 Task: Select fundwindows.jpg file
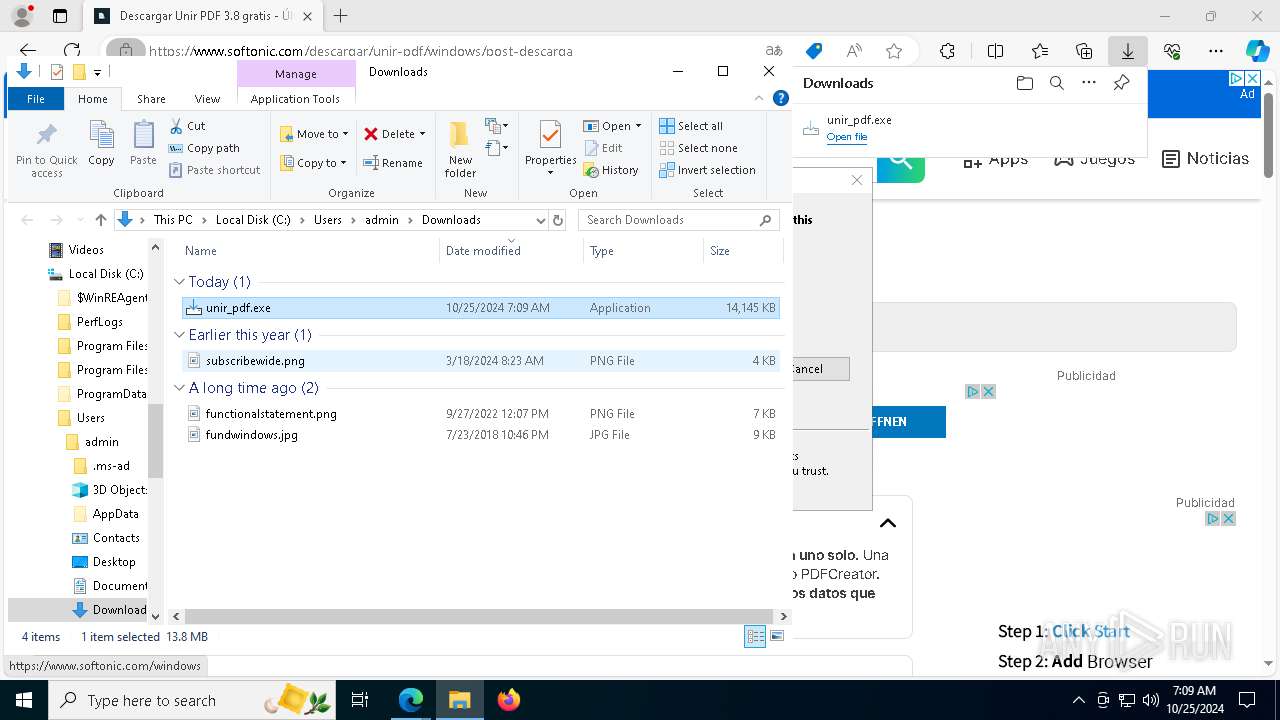[481, 435]
